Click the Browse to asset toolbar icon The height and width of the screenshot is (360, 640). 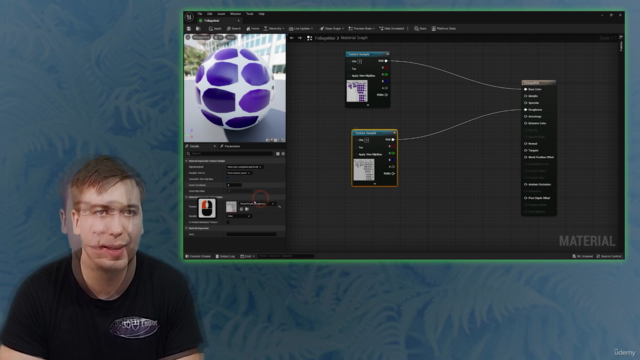point(198,29)
